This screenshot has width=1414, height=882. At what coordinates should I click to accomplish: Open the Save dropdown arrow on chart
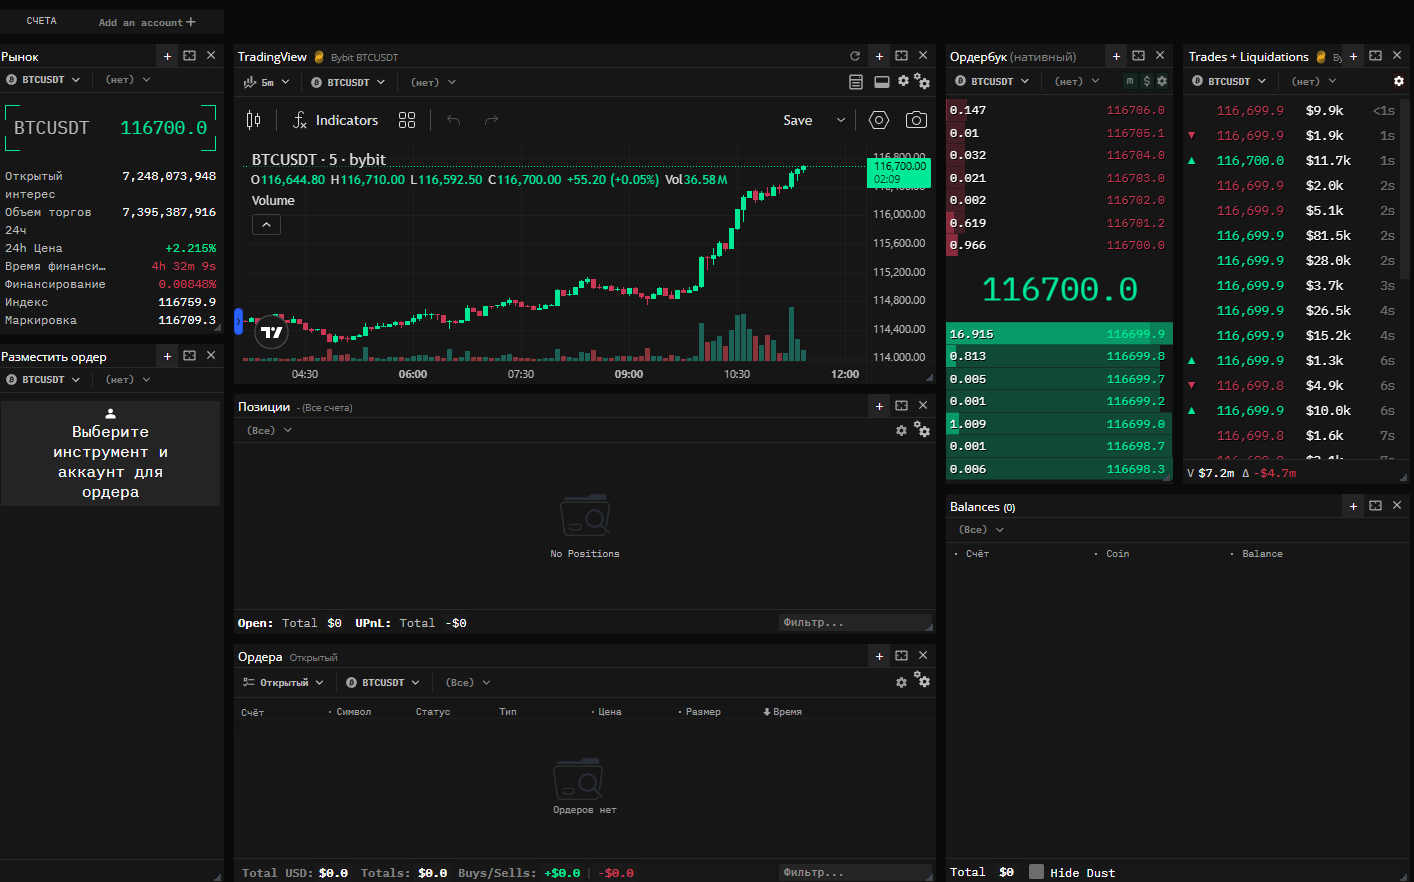pos(841,120)
